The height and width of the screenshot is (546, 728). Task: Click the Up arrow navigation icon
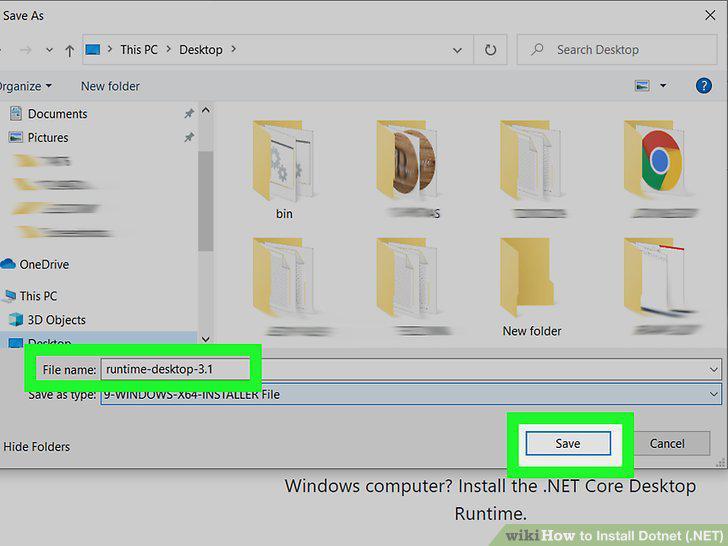tap(70, 50)
